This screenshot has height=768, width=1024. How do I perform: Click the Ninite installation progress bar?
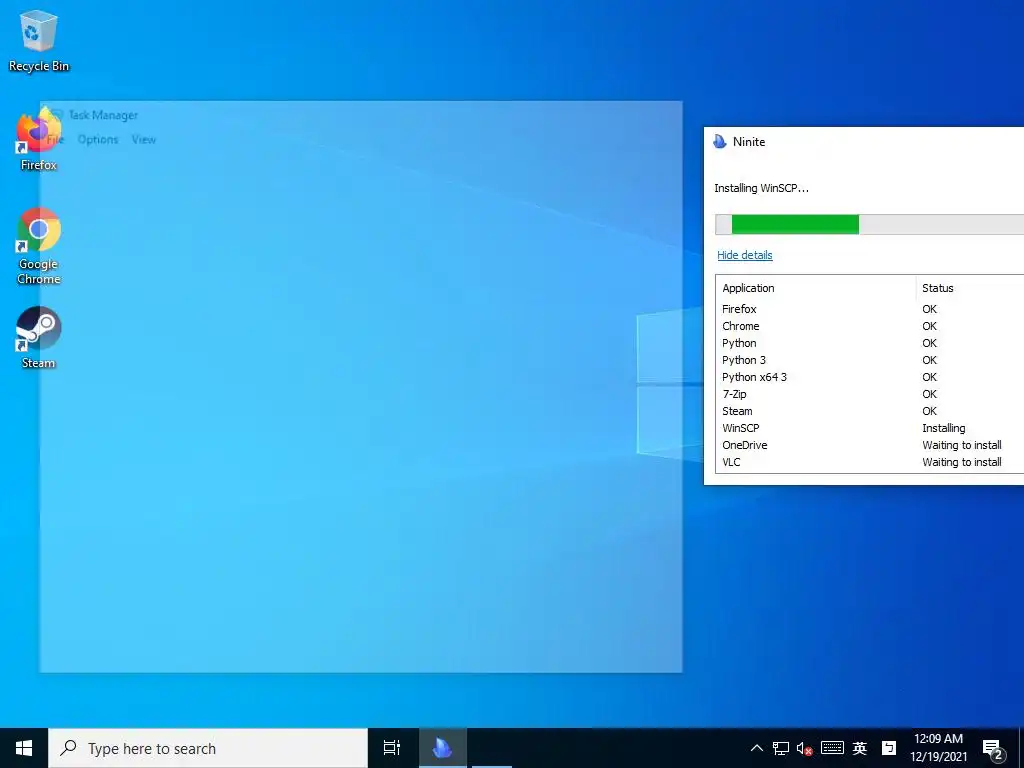pyautogui.click(x=869, y=224)
